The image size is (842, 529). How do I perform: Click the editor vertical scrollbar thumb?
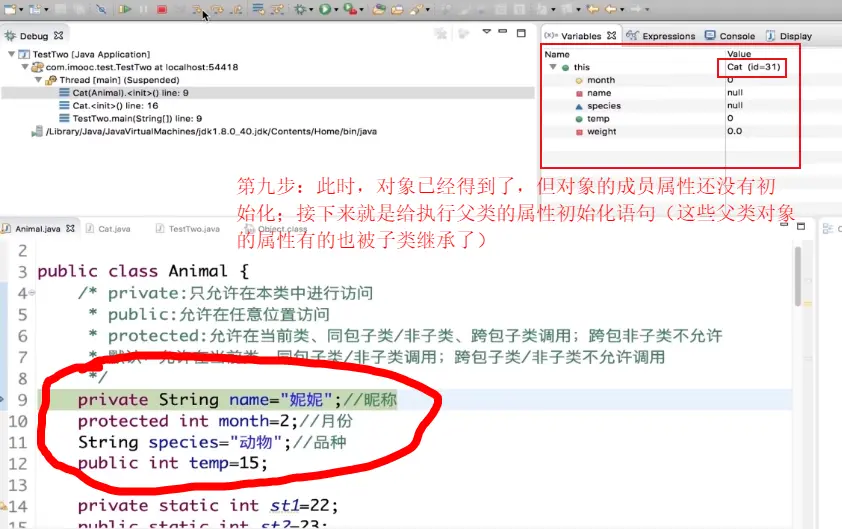point(798,276)
